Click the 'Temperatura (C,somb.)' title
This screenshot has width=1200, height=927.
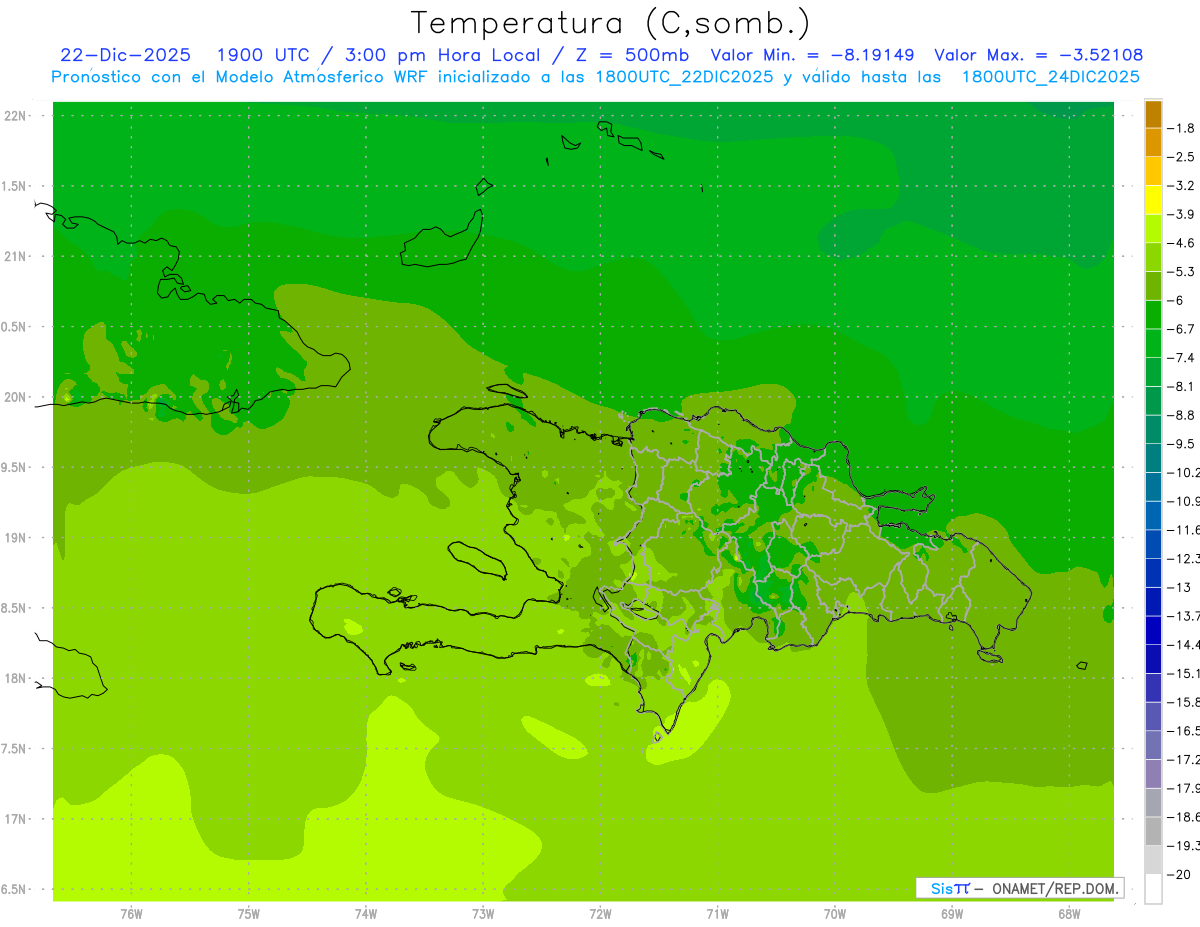(x=611, y=23)
